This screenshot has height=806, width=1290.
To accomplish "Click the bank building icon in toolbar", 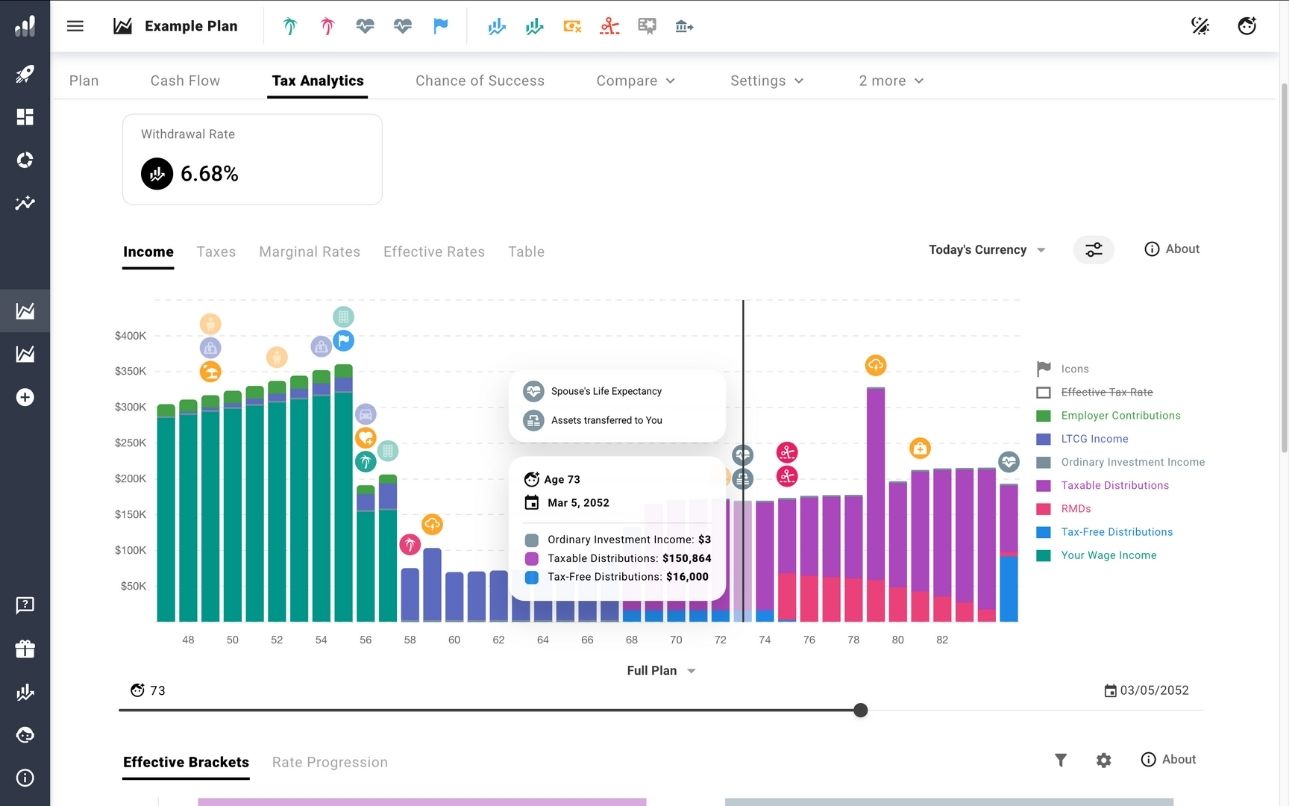I will (x=684, y=26).
